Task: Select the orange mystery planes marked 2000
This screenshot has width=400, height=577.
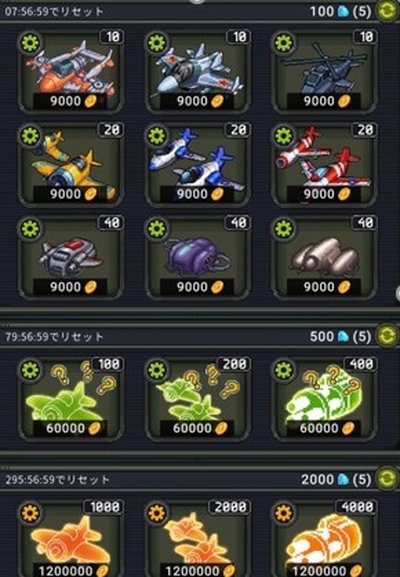Action: click(198, 539)
